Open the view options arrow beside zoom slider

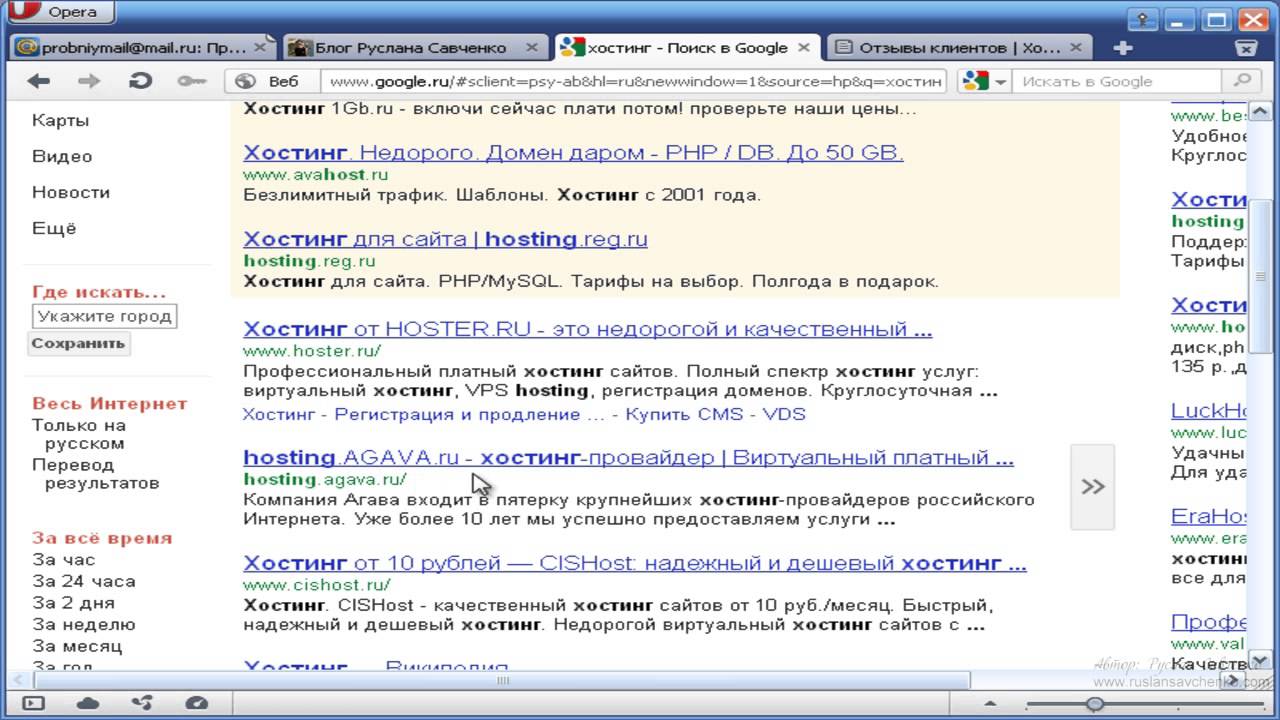click(991, 704)
